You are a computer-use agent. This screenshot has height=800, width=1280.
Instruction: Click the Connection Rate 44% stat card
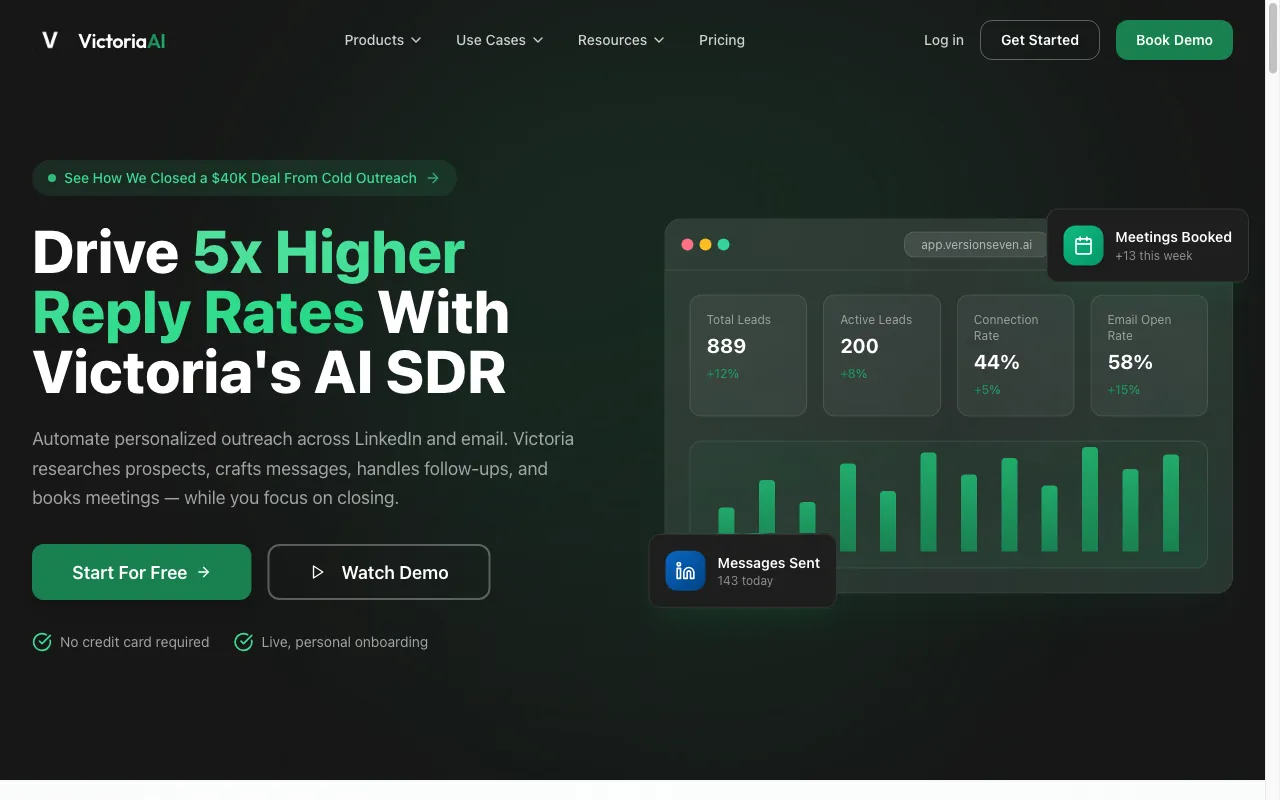tap(1015, 355)
